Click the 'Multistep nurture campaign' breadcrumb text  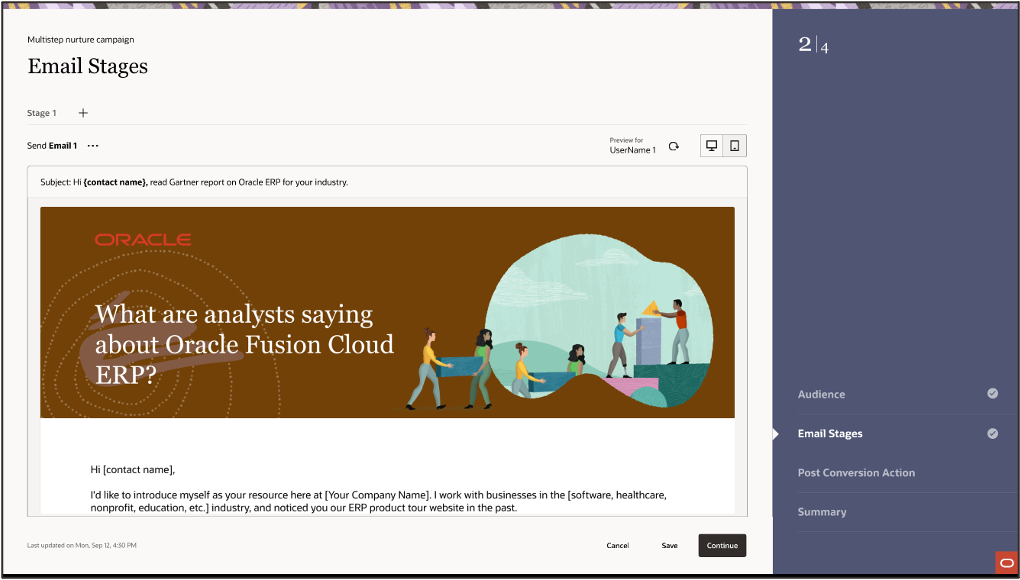(x=81, y=40)
